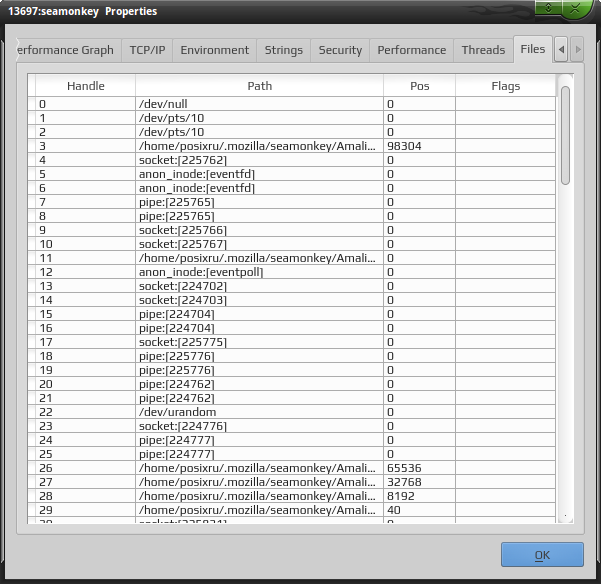The image size is (601, 584).
Task: Select /dev/pts/10 path on handle 2 row
Action: pos(171,132)
